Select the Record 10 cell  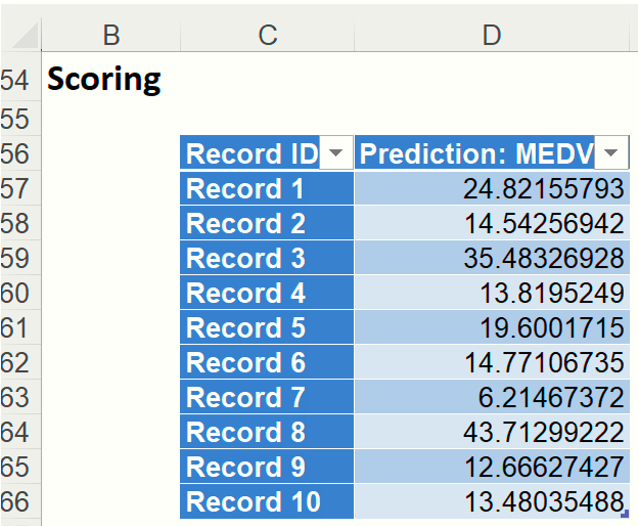[266, 502]
